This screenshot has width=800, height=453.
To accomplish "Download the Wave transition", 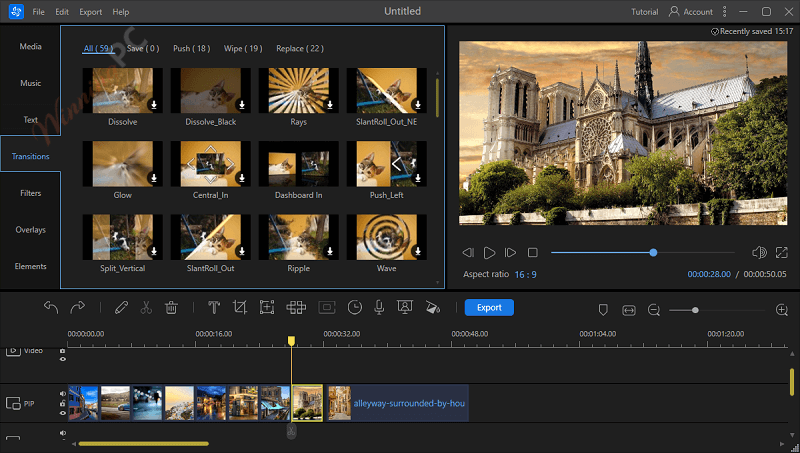I will click(418, 251).
